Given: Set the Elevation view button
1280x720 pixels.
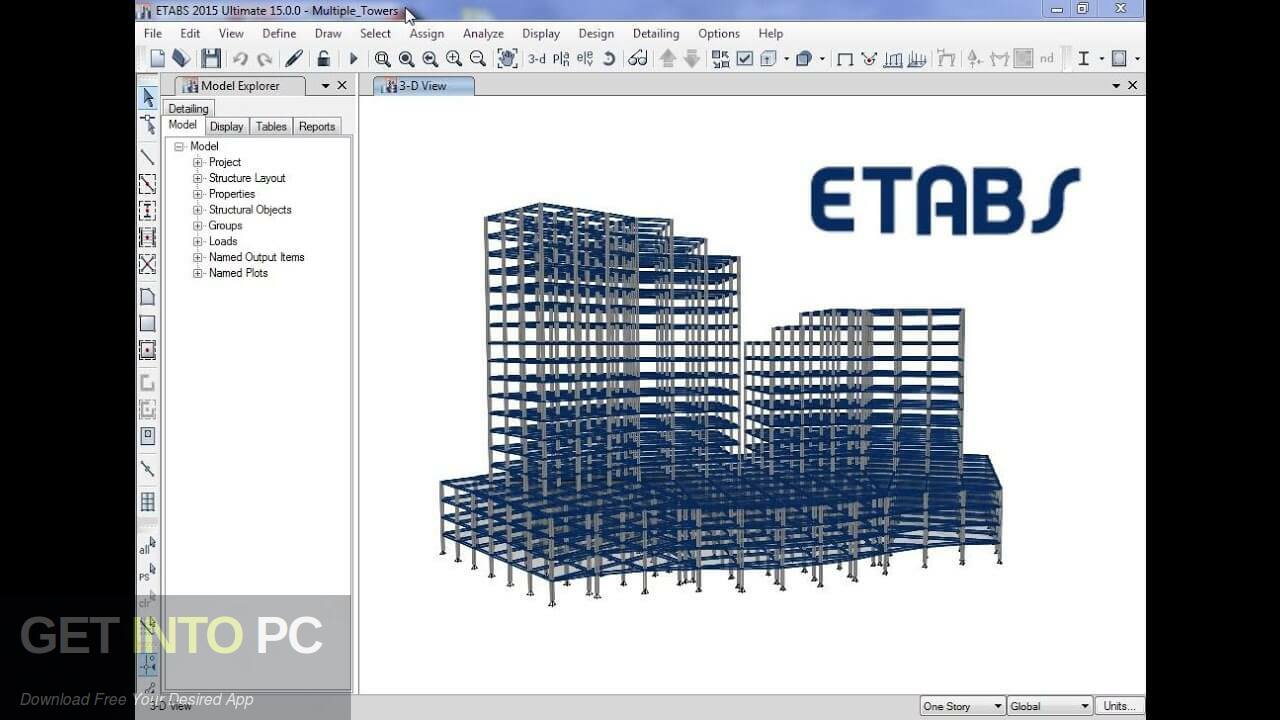Looking at the screenshot, I should click(585, 59).
